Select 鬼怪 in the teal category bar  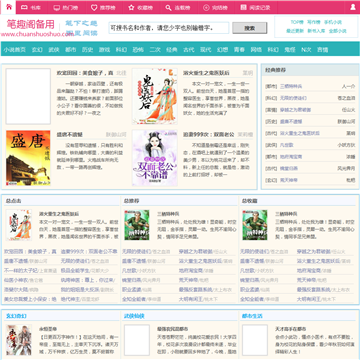tap(290, 50)
